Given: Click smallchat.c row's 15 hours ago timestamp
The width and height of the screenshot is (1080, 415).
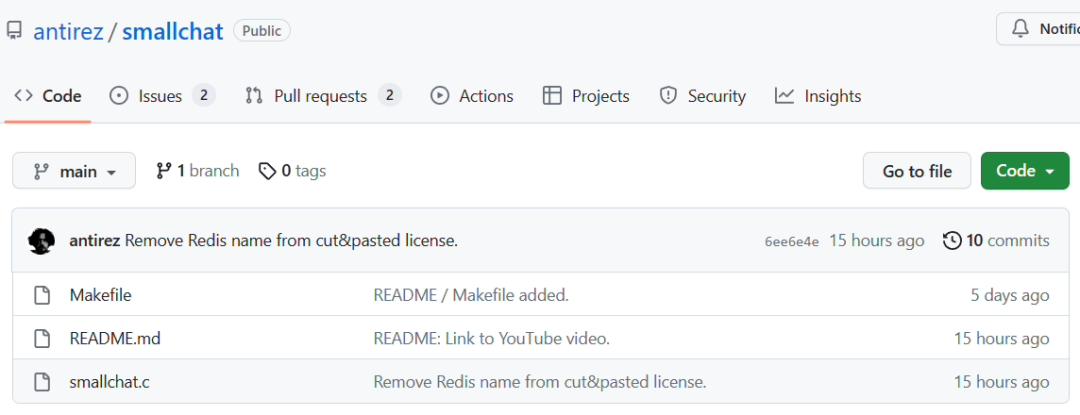Looking at the screenshot, I should [1001, 382].
